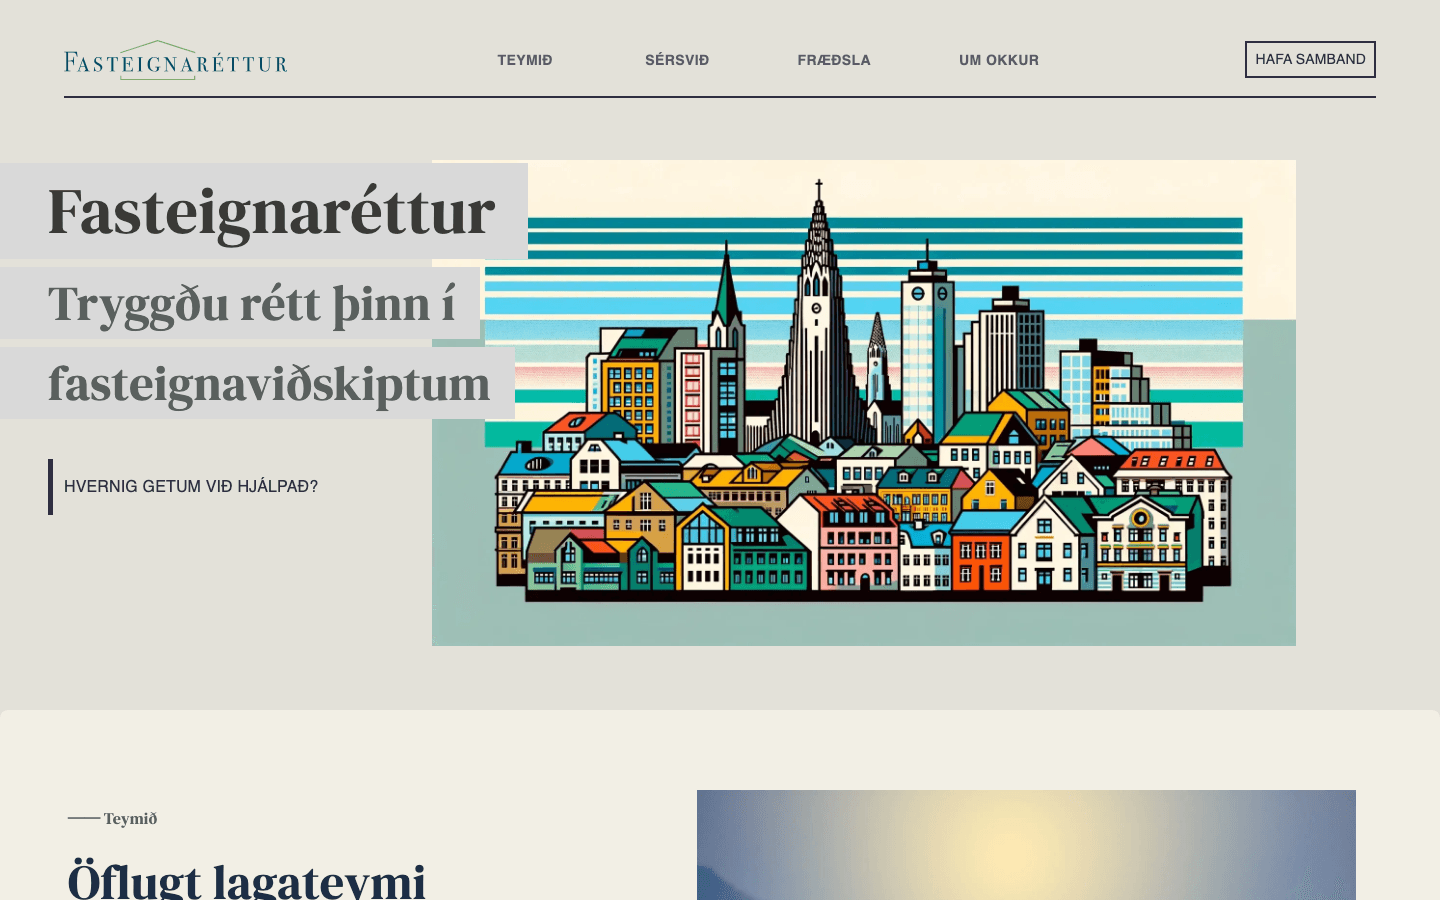Click the small Teymið section label
This screenshot has height=900, width=1440.
(x=130, y=818)
